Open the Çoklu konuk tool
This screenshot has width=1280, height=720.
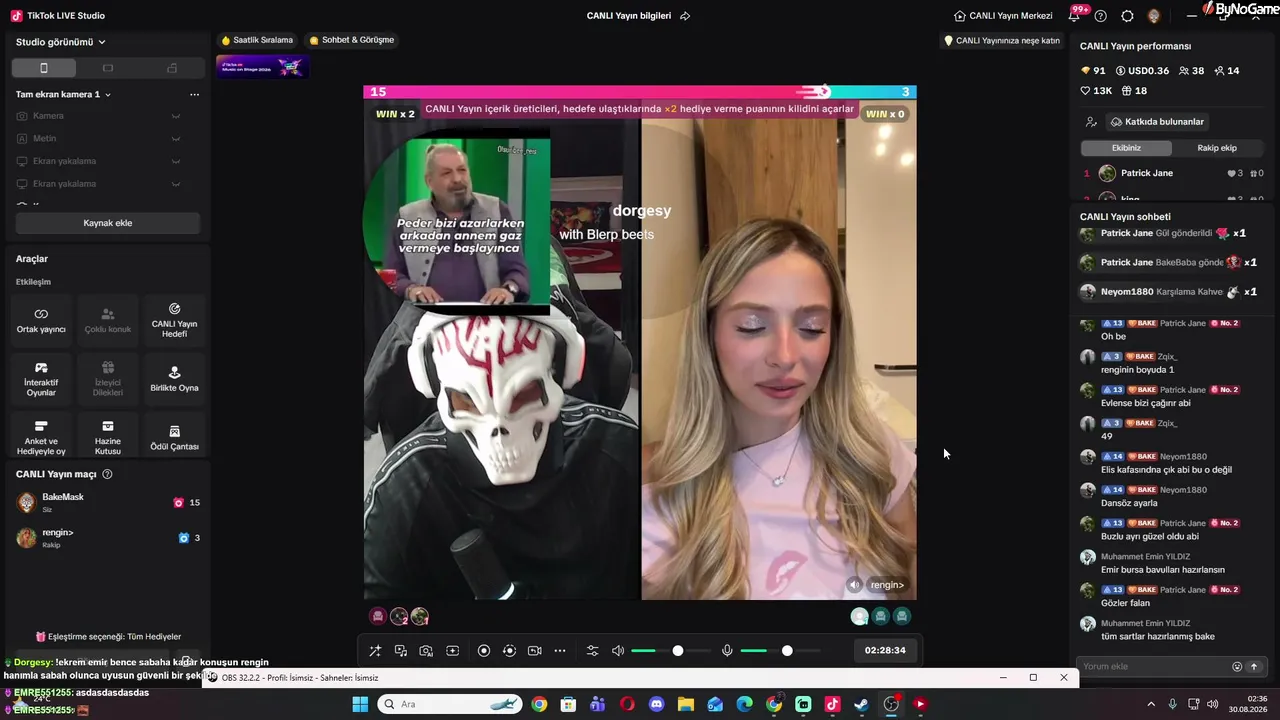click(108, 321)
